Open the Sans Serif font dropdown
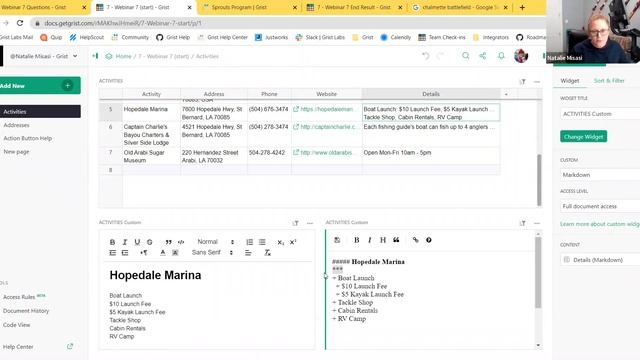 point(212,253)
